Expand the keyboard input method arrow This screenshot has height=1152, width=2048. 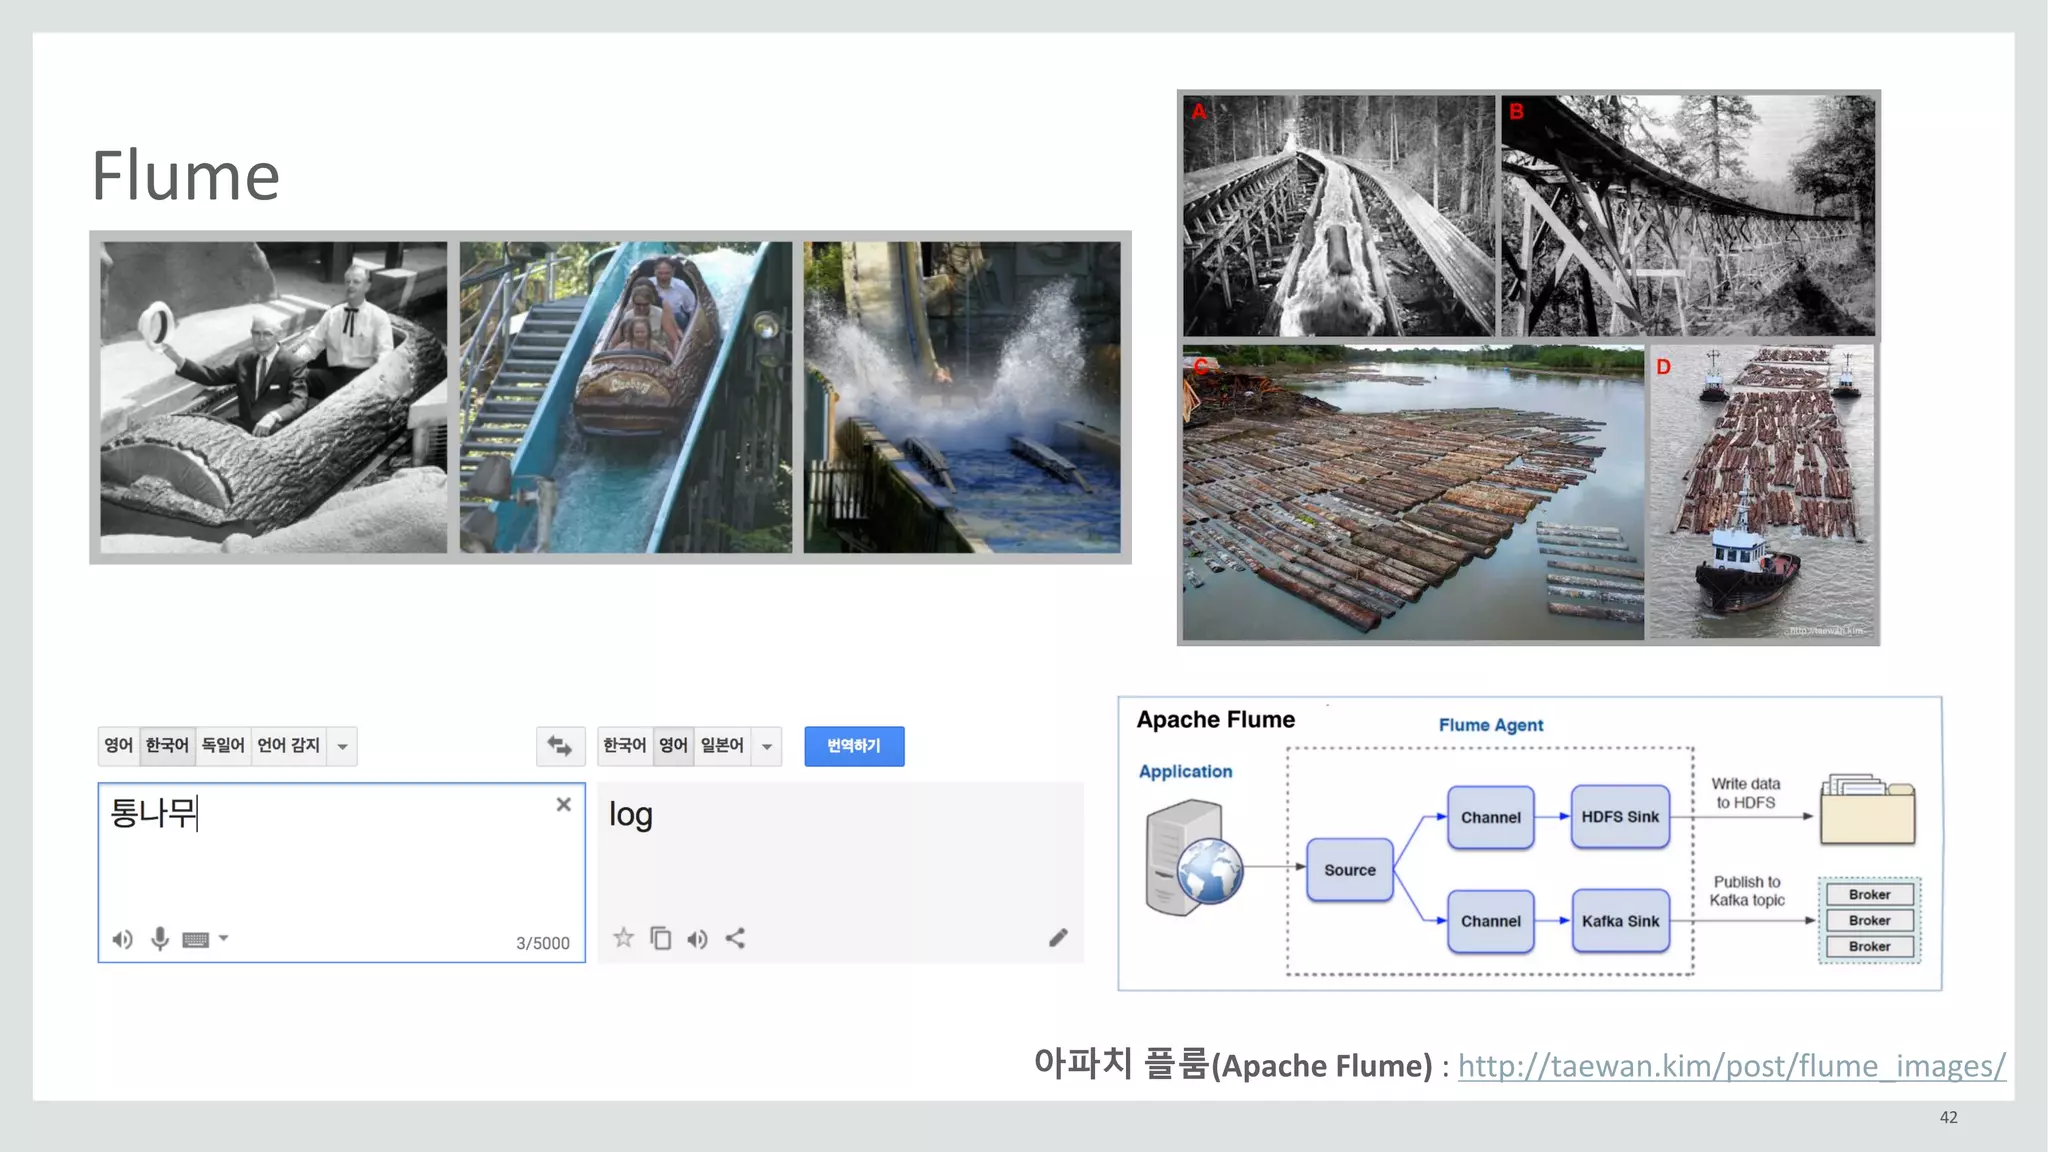224,938
